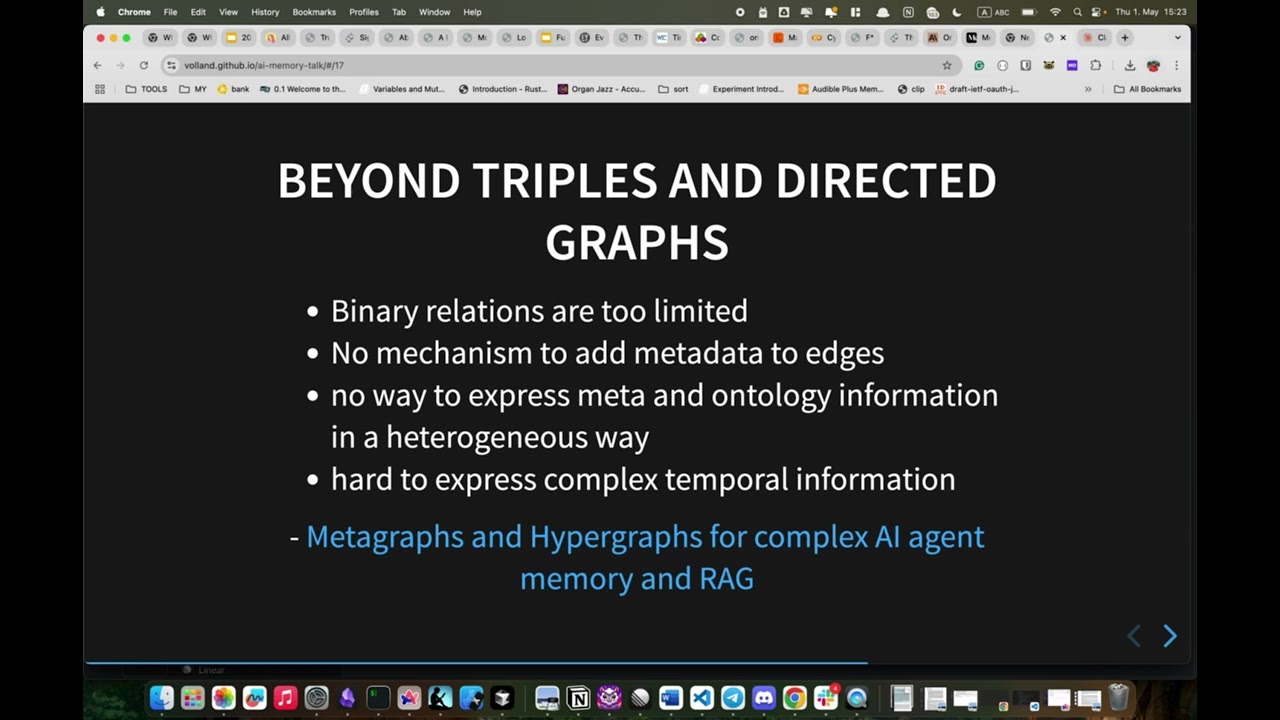Reload the current page
The image size is (1280, 720).
[144, 65]
